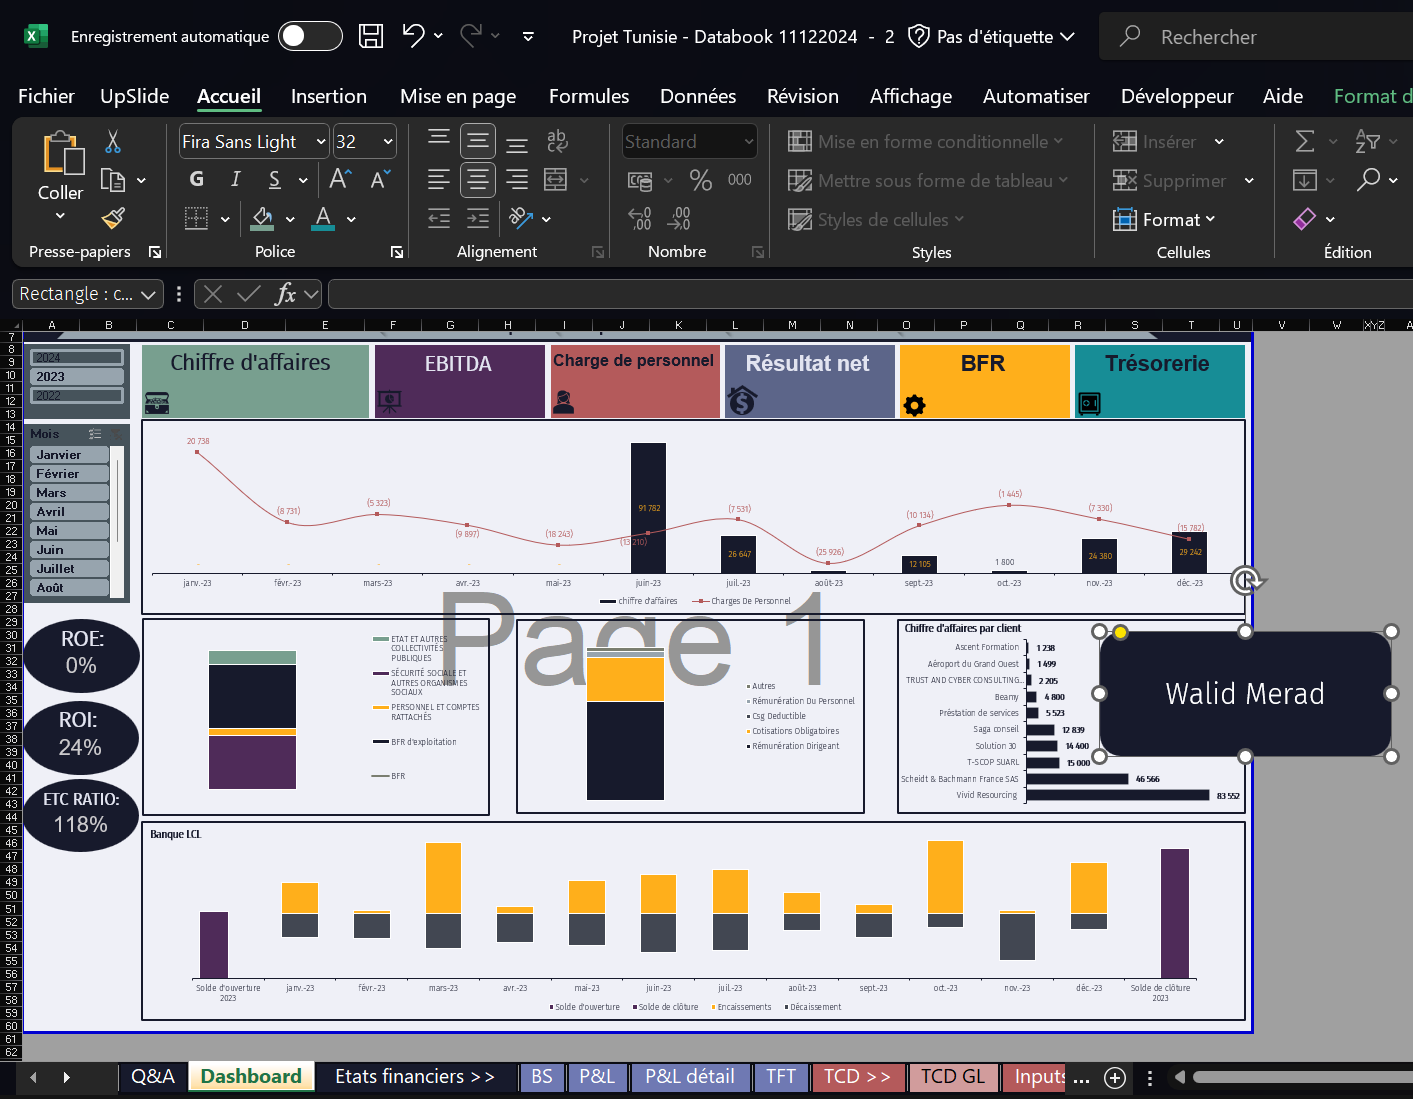Image resolution: width=1413 pixels, height=1099 pixels.
Task: Open the font size dropdown showing 32
Action: [x=388, y=142]
